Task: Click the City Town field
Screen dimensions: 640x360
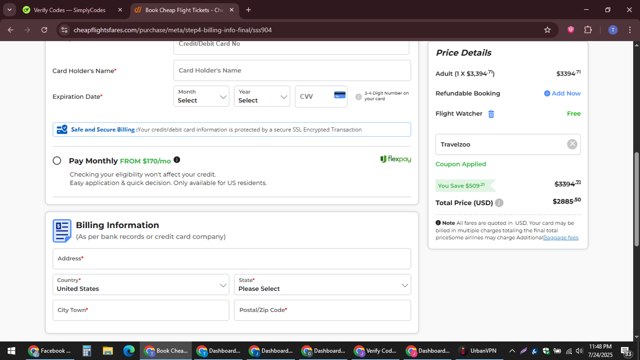Action: click(x=141, y=310)
